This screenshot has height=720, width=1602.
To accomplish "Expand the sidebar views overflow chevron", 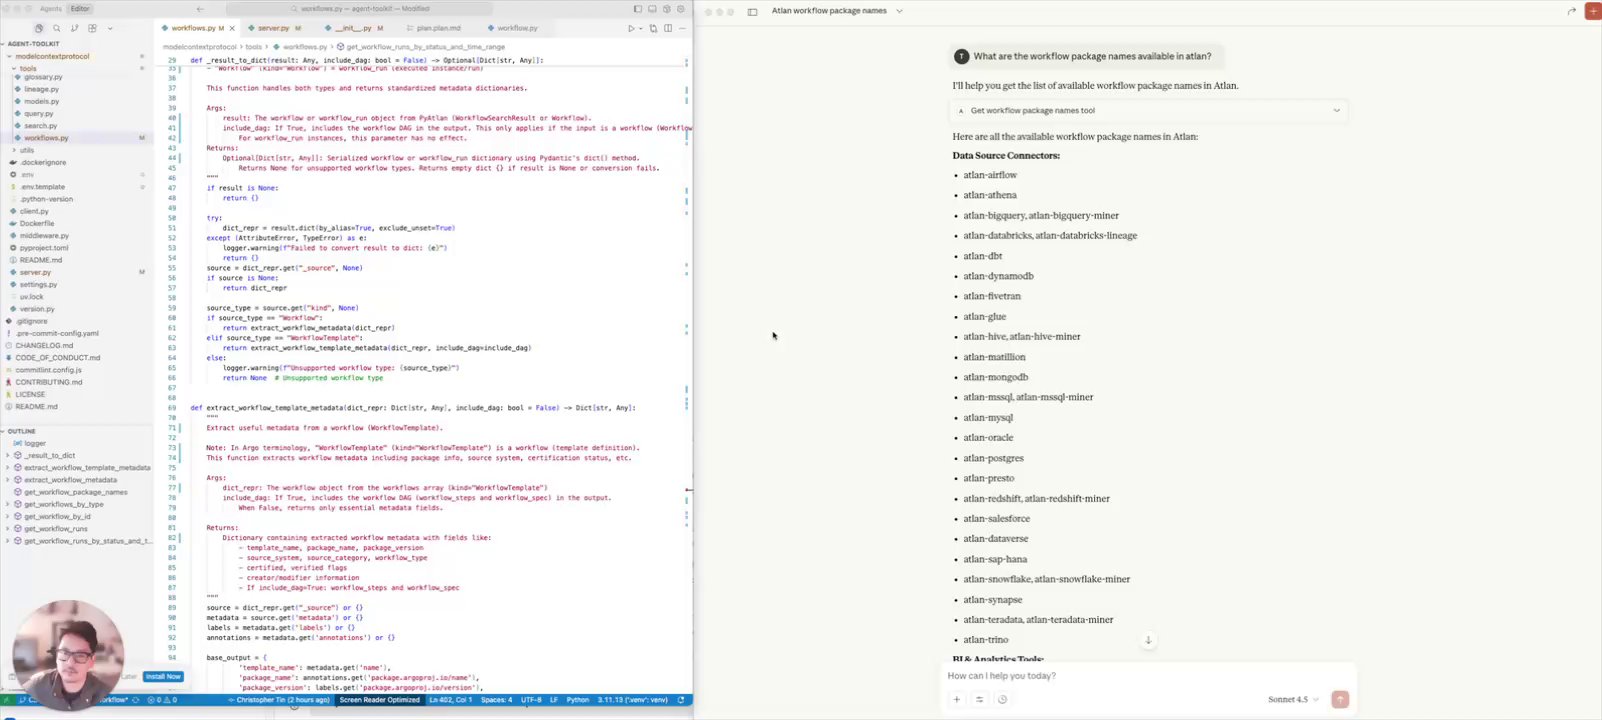I will (110, 28).
